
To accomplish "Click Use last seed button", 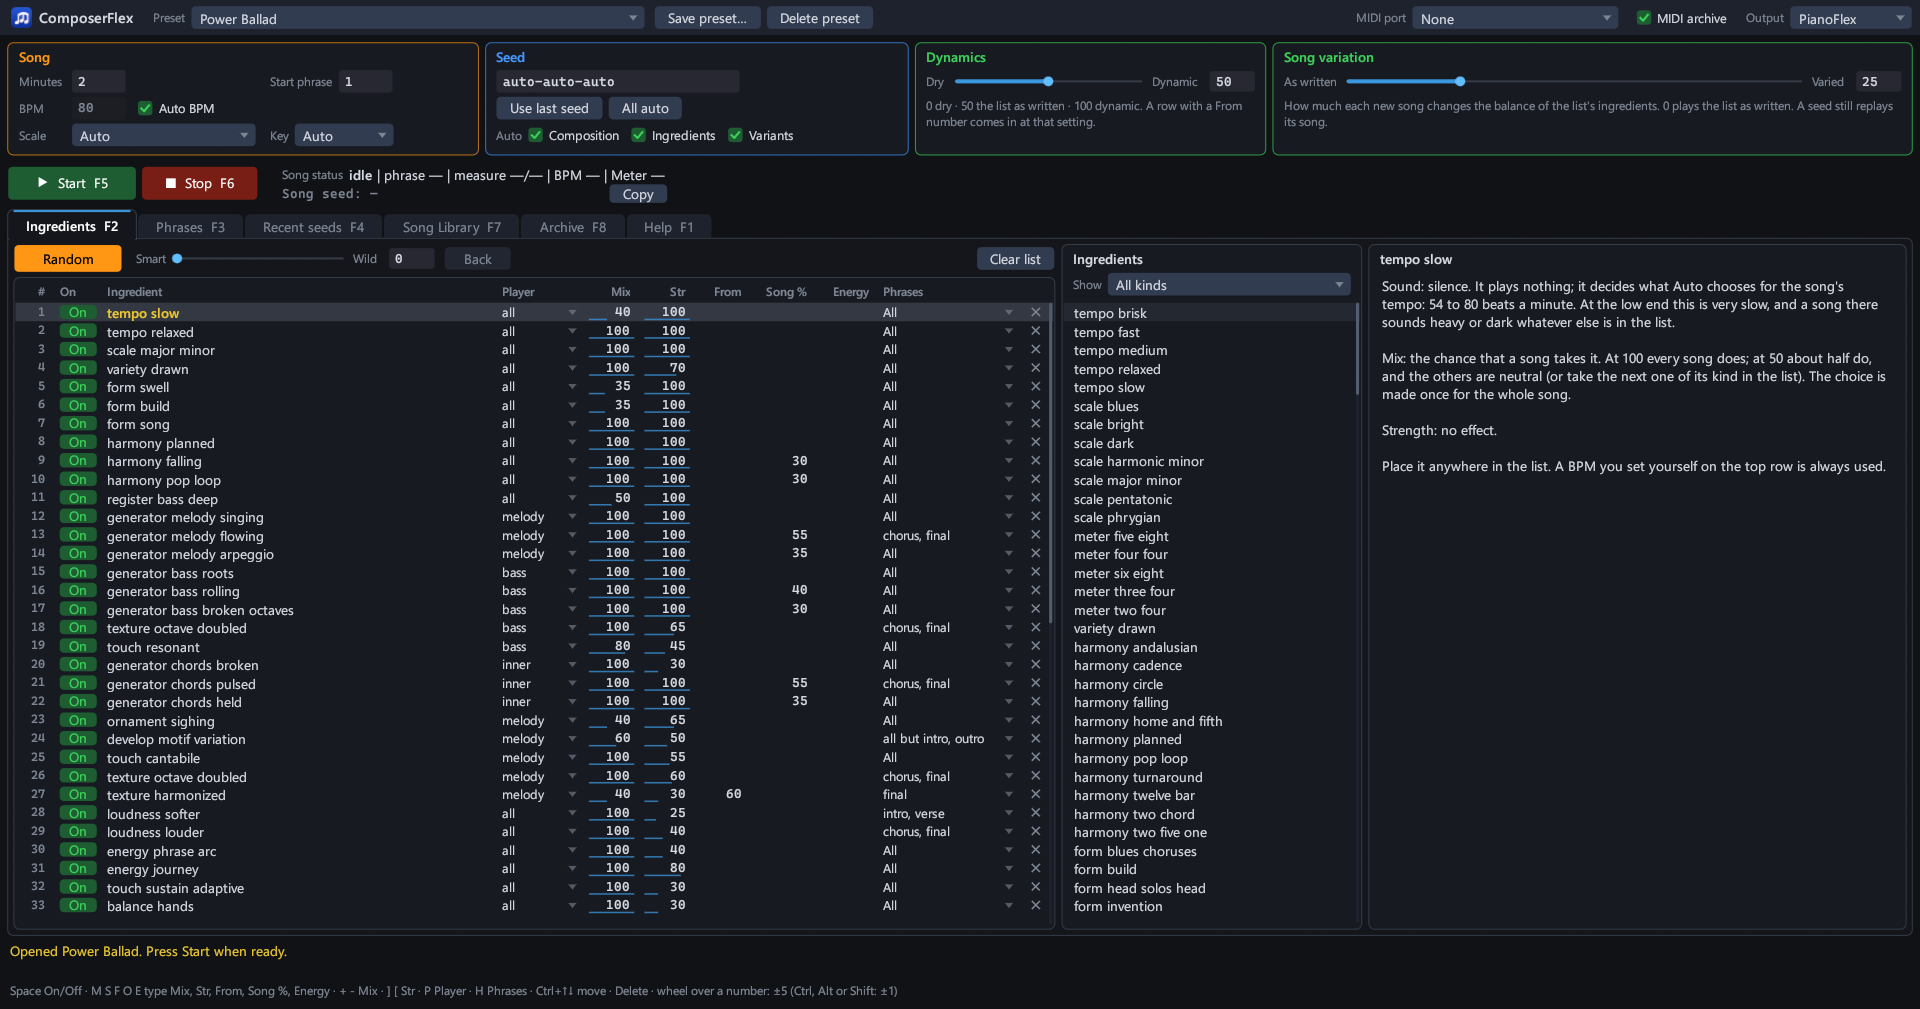I will click(549, 108).
